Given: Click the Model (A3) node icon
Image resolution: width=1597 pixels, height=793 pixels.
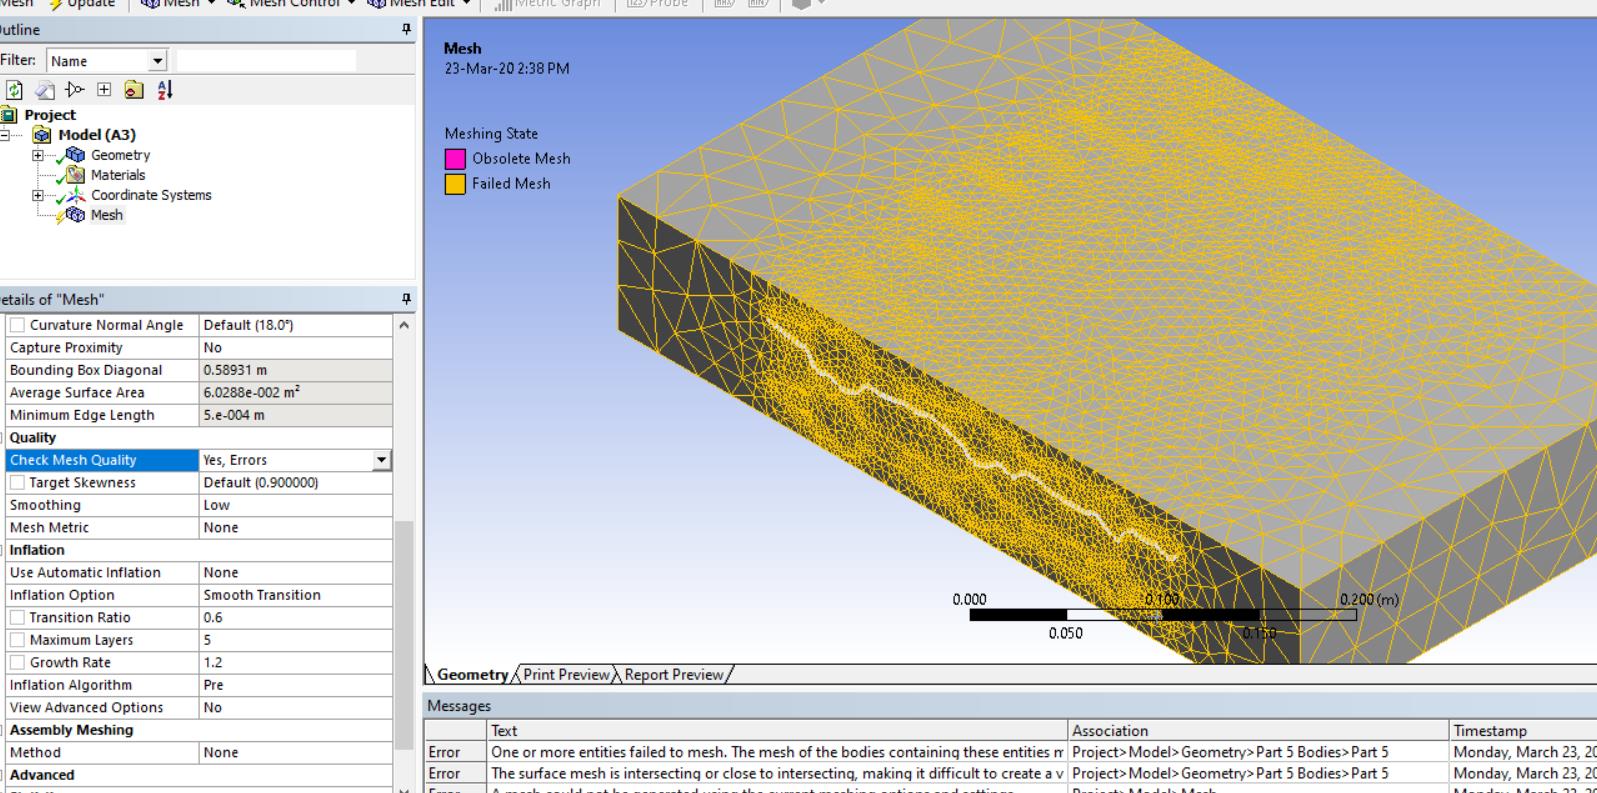Looking at the screenshot, I should [42, 135].
